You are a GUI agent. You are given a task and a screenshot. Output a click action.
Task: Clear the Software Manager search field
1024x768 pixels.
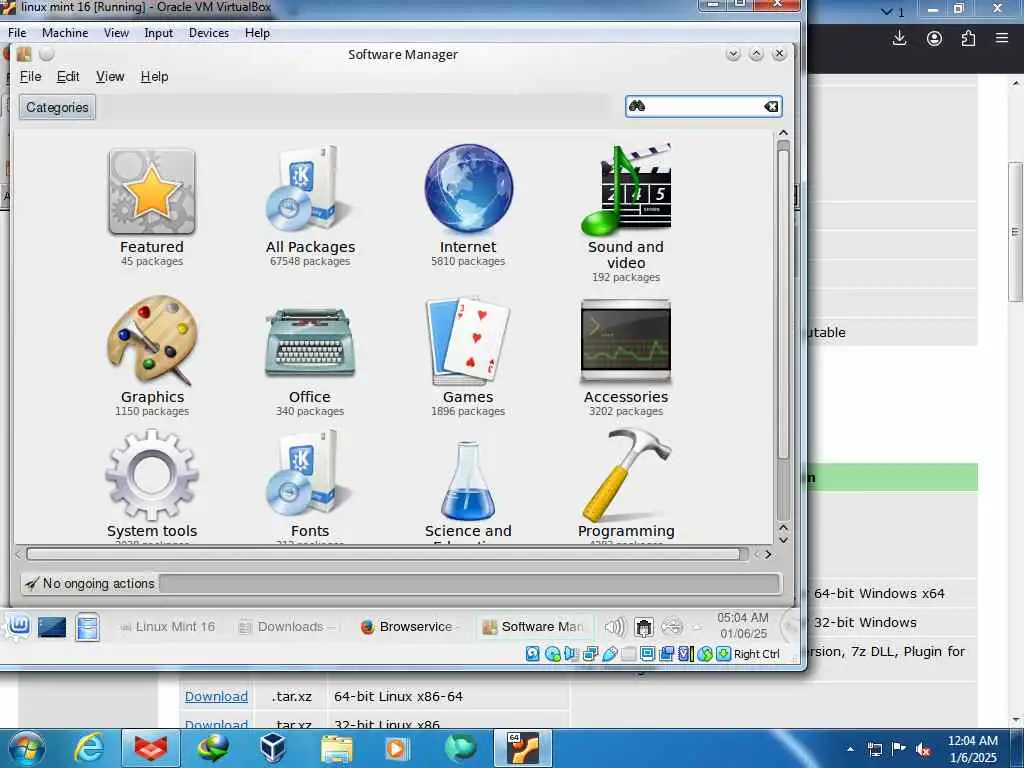coord(771,106)
